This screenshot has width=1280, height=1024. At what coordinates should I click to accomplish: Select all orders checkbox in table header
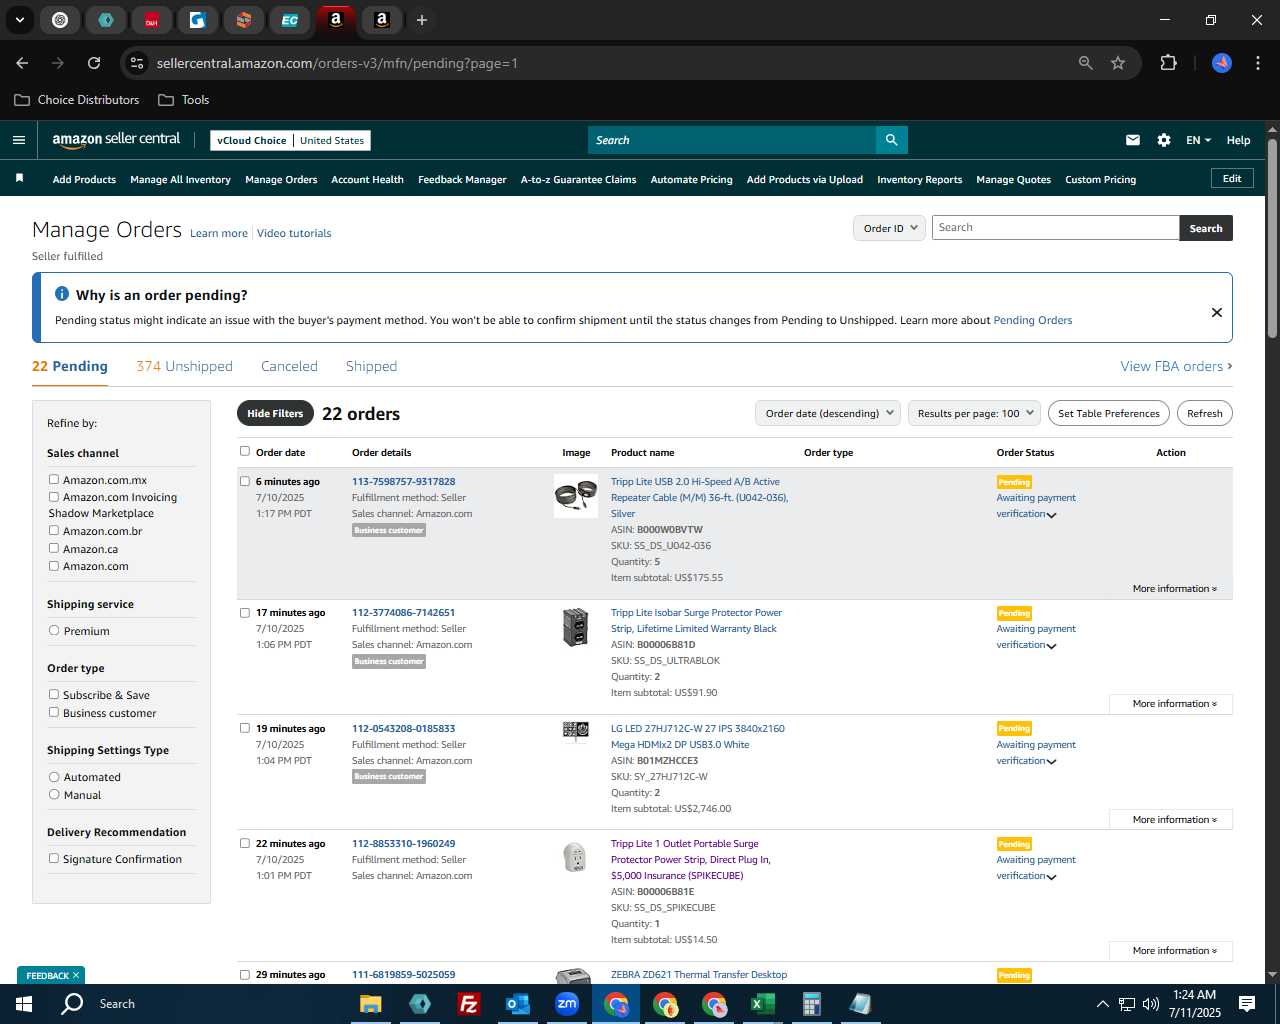tap(245, 452)
